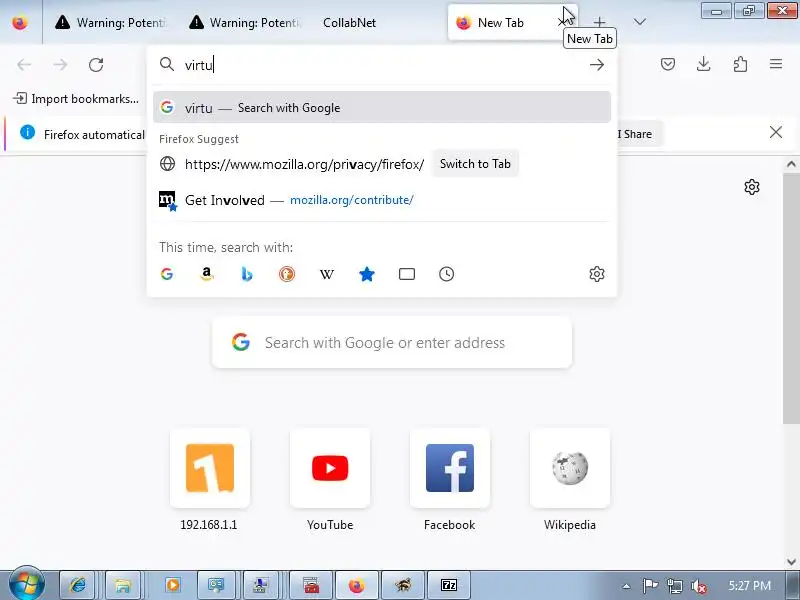This screenshot has height=600, width=800.
Task: Open Action Center flag icon
Action: pyautogui.click(x=650, y=586)
